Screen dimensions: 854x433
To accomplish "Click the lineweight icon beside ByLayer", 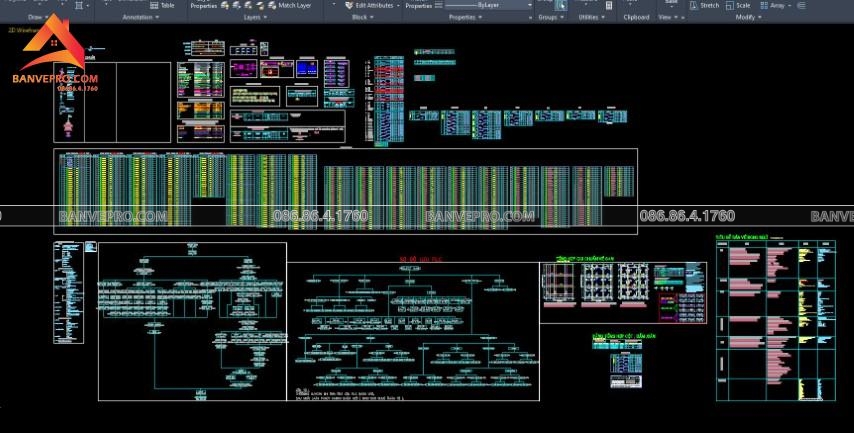I will [438, 5].
